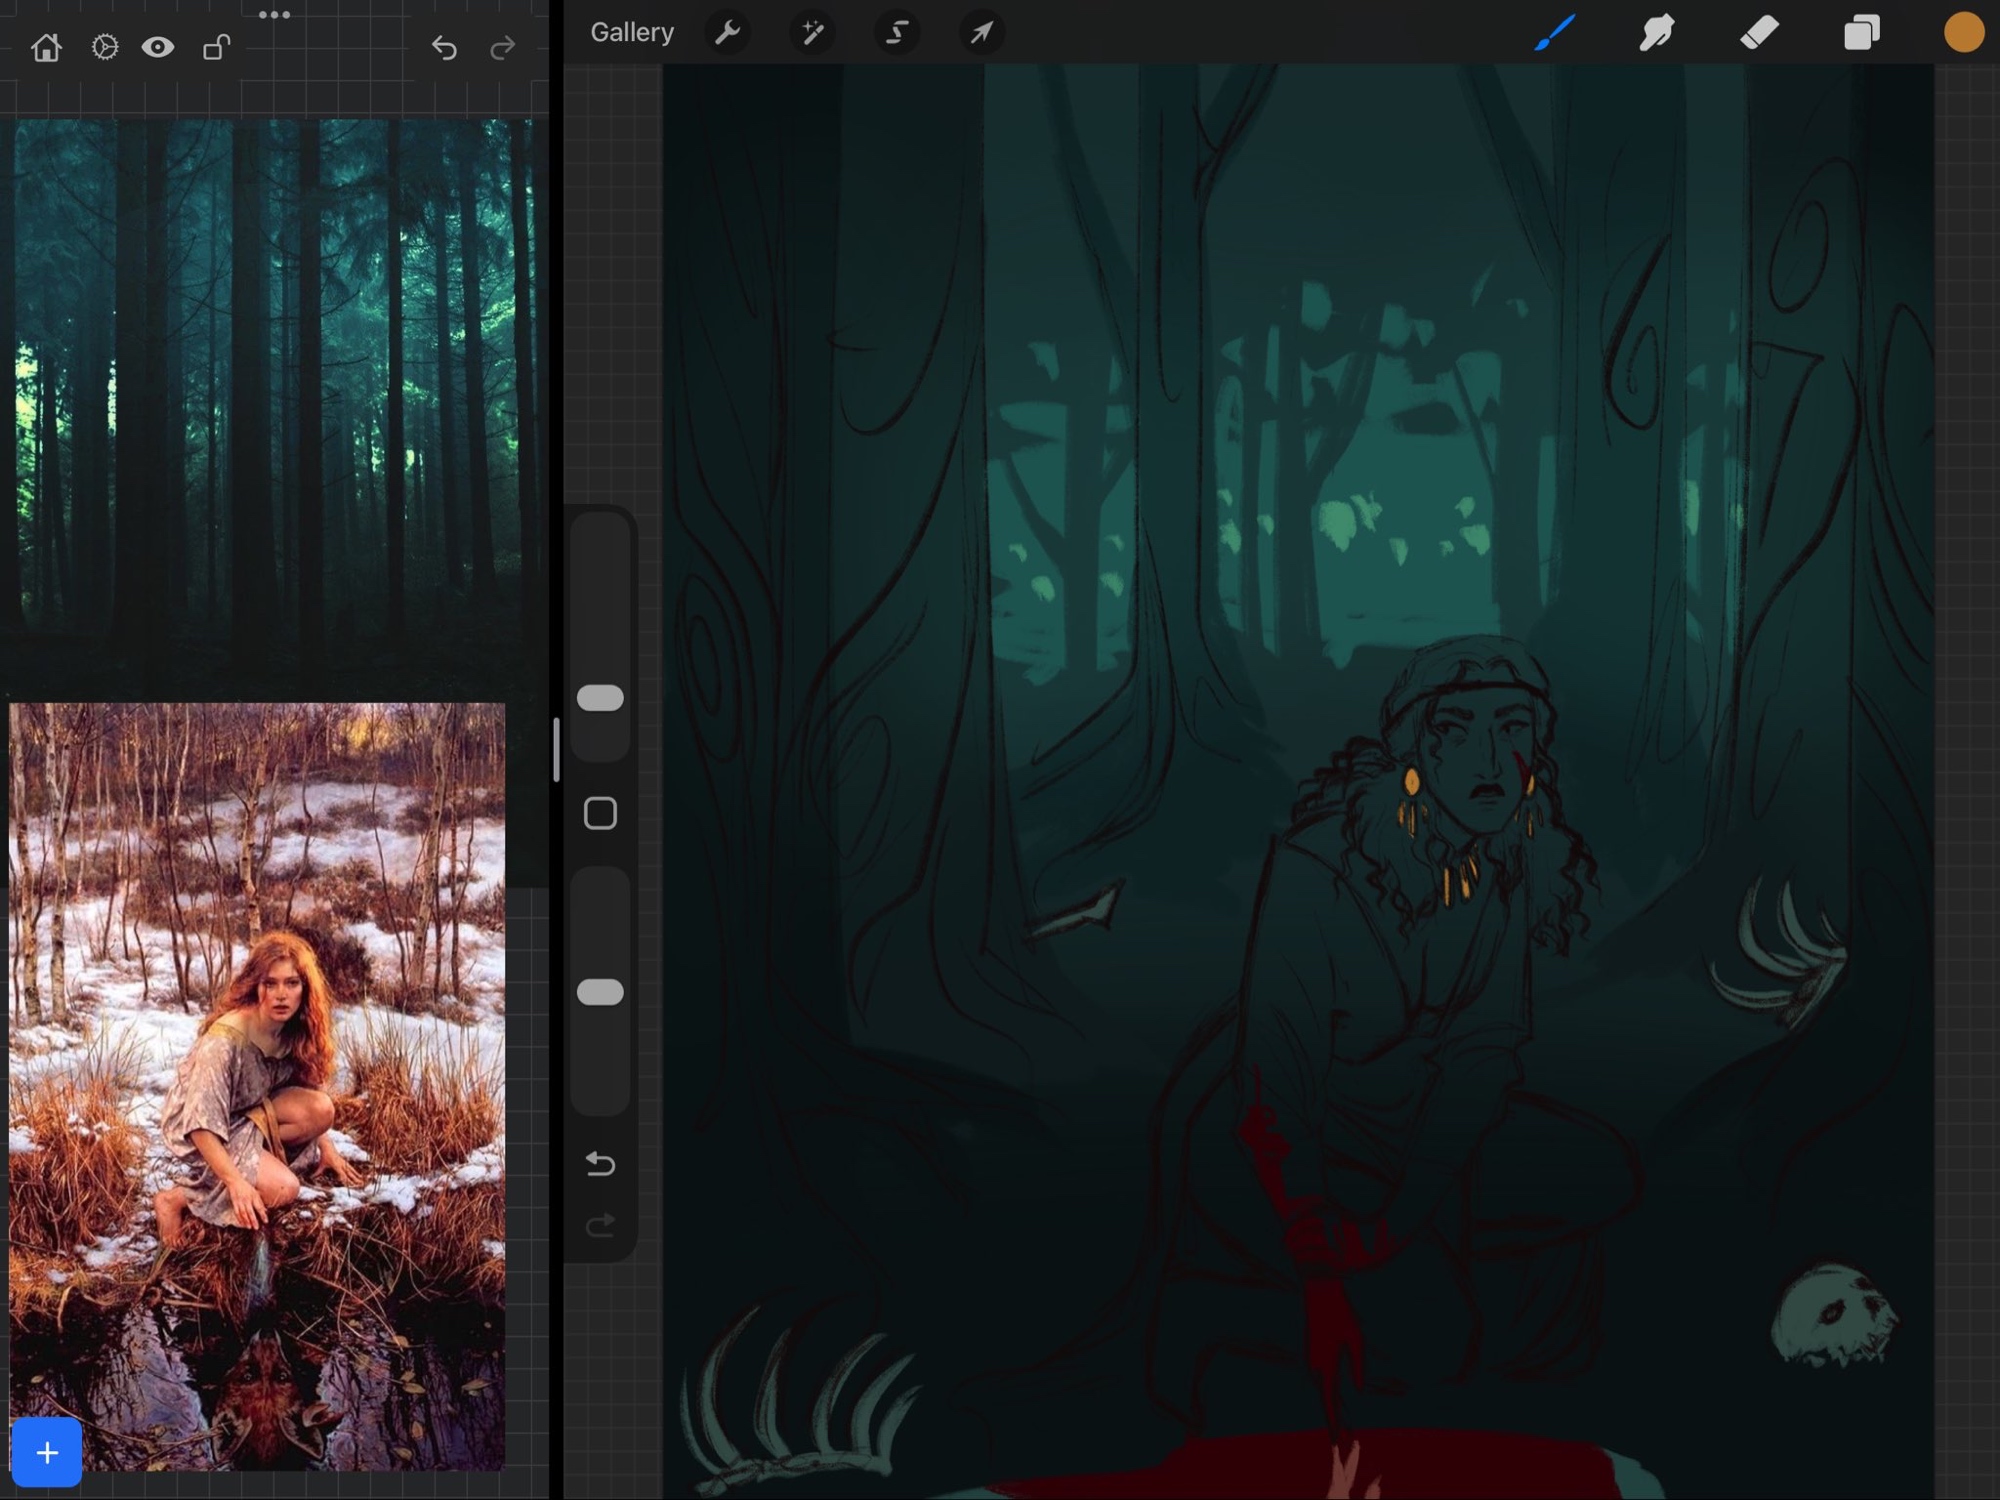Select the Eraser tool
This screenshot has width=2000, height=1500.
pyautogui.click(x=1759, y=33)
